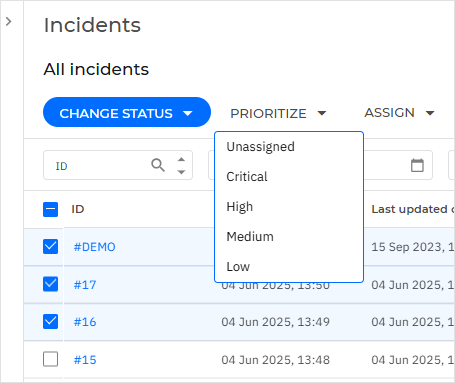Image resolution: width=455 pixels, height=383 pixels.
Task: Open incident #15 link
Action: [x=85, y=360]
